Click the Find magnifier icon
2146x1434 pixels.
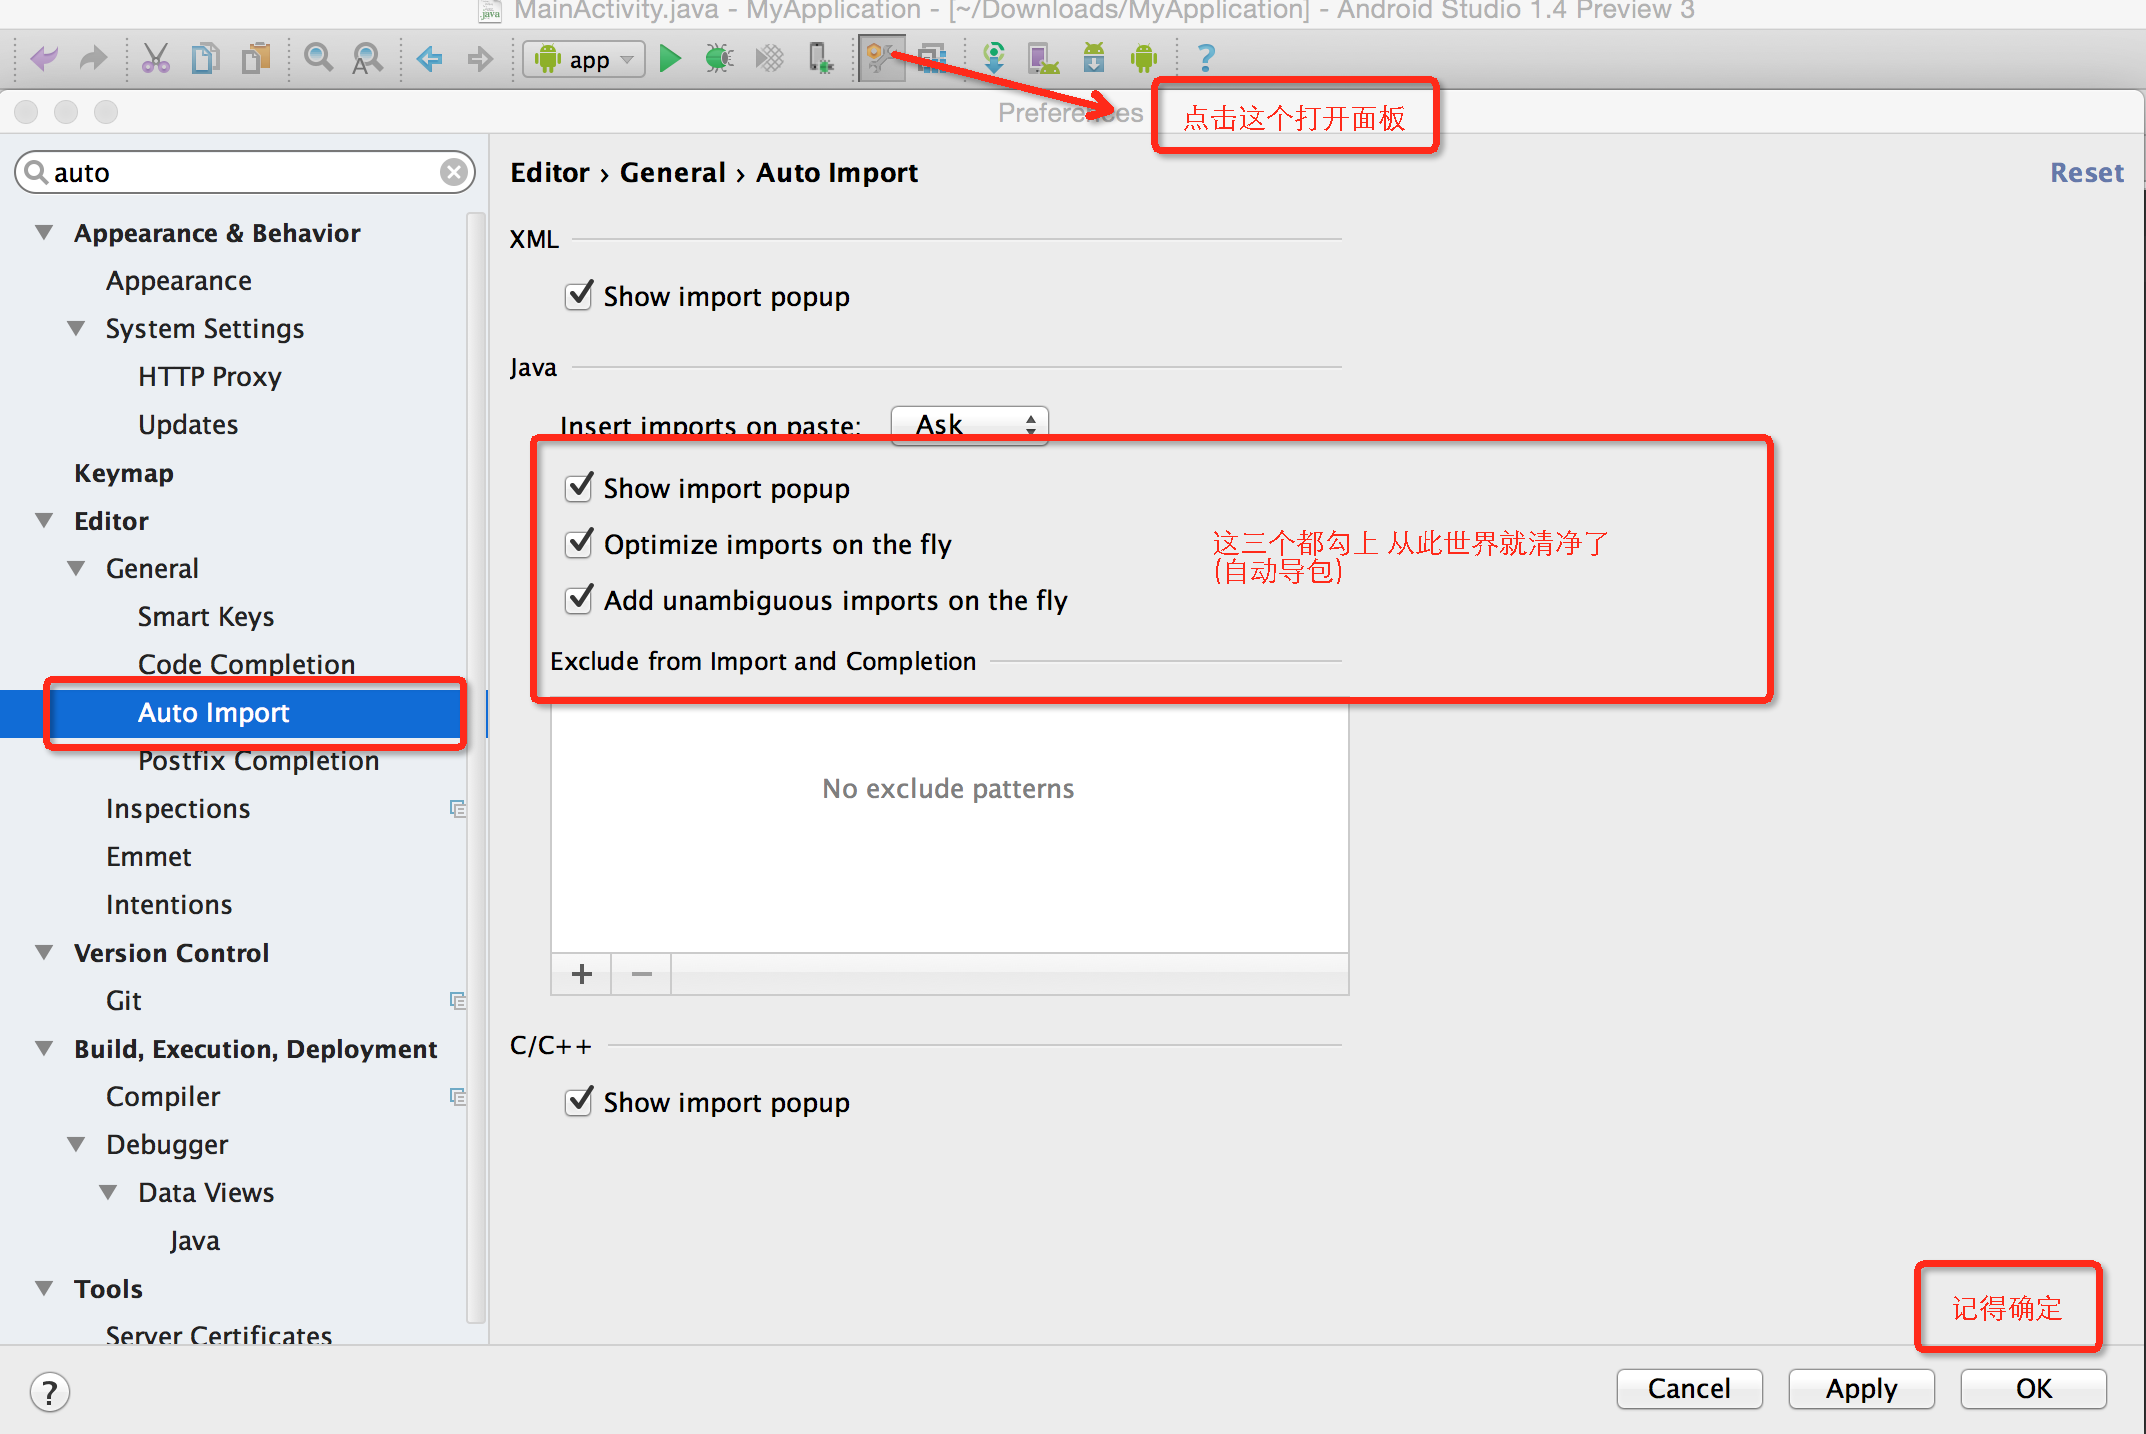(x=318, y=58)
